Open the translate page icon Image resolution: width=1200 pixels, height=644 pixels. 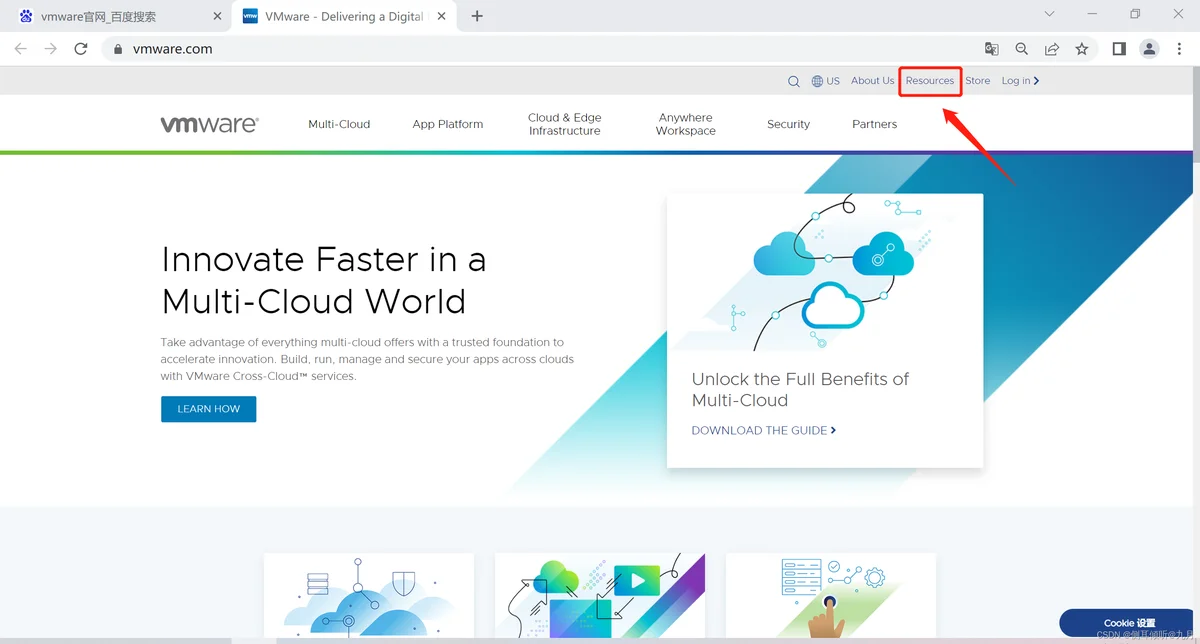pyautogui.click(x=991, y=48)
